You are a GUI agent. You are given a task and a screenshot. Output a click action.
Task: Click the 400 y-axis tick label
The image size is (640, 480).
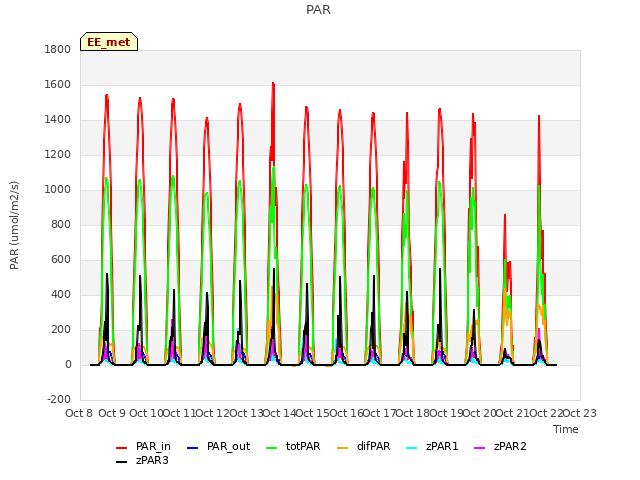61,295
